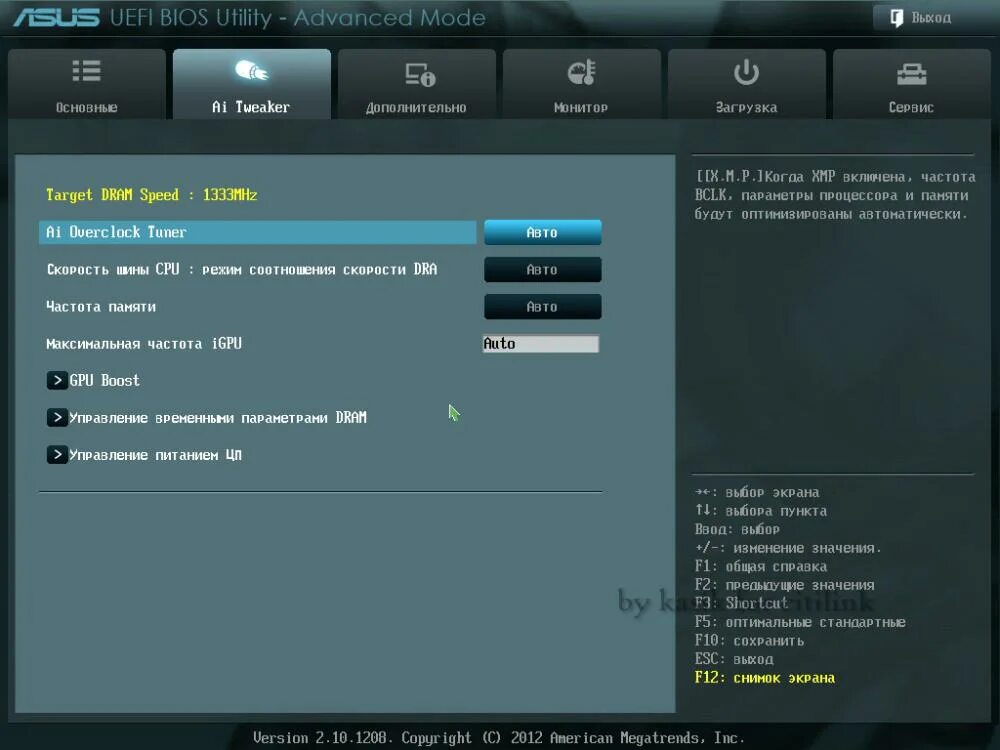Open Частота памяти Авто dropdown

pyautogui.click(x=543, y=307)
